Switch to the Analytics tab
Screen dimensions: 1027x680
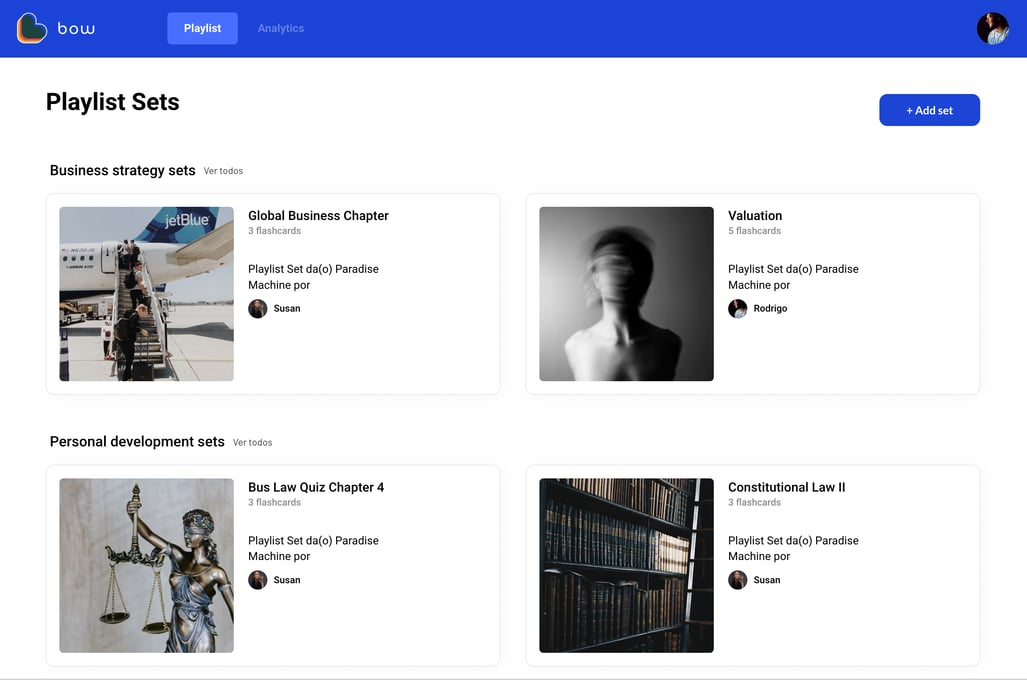(280, 28)
